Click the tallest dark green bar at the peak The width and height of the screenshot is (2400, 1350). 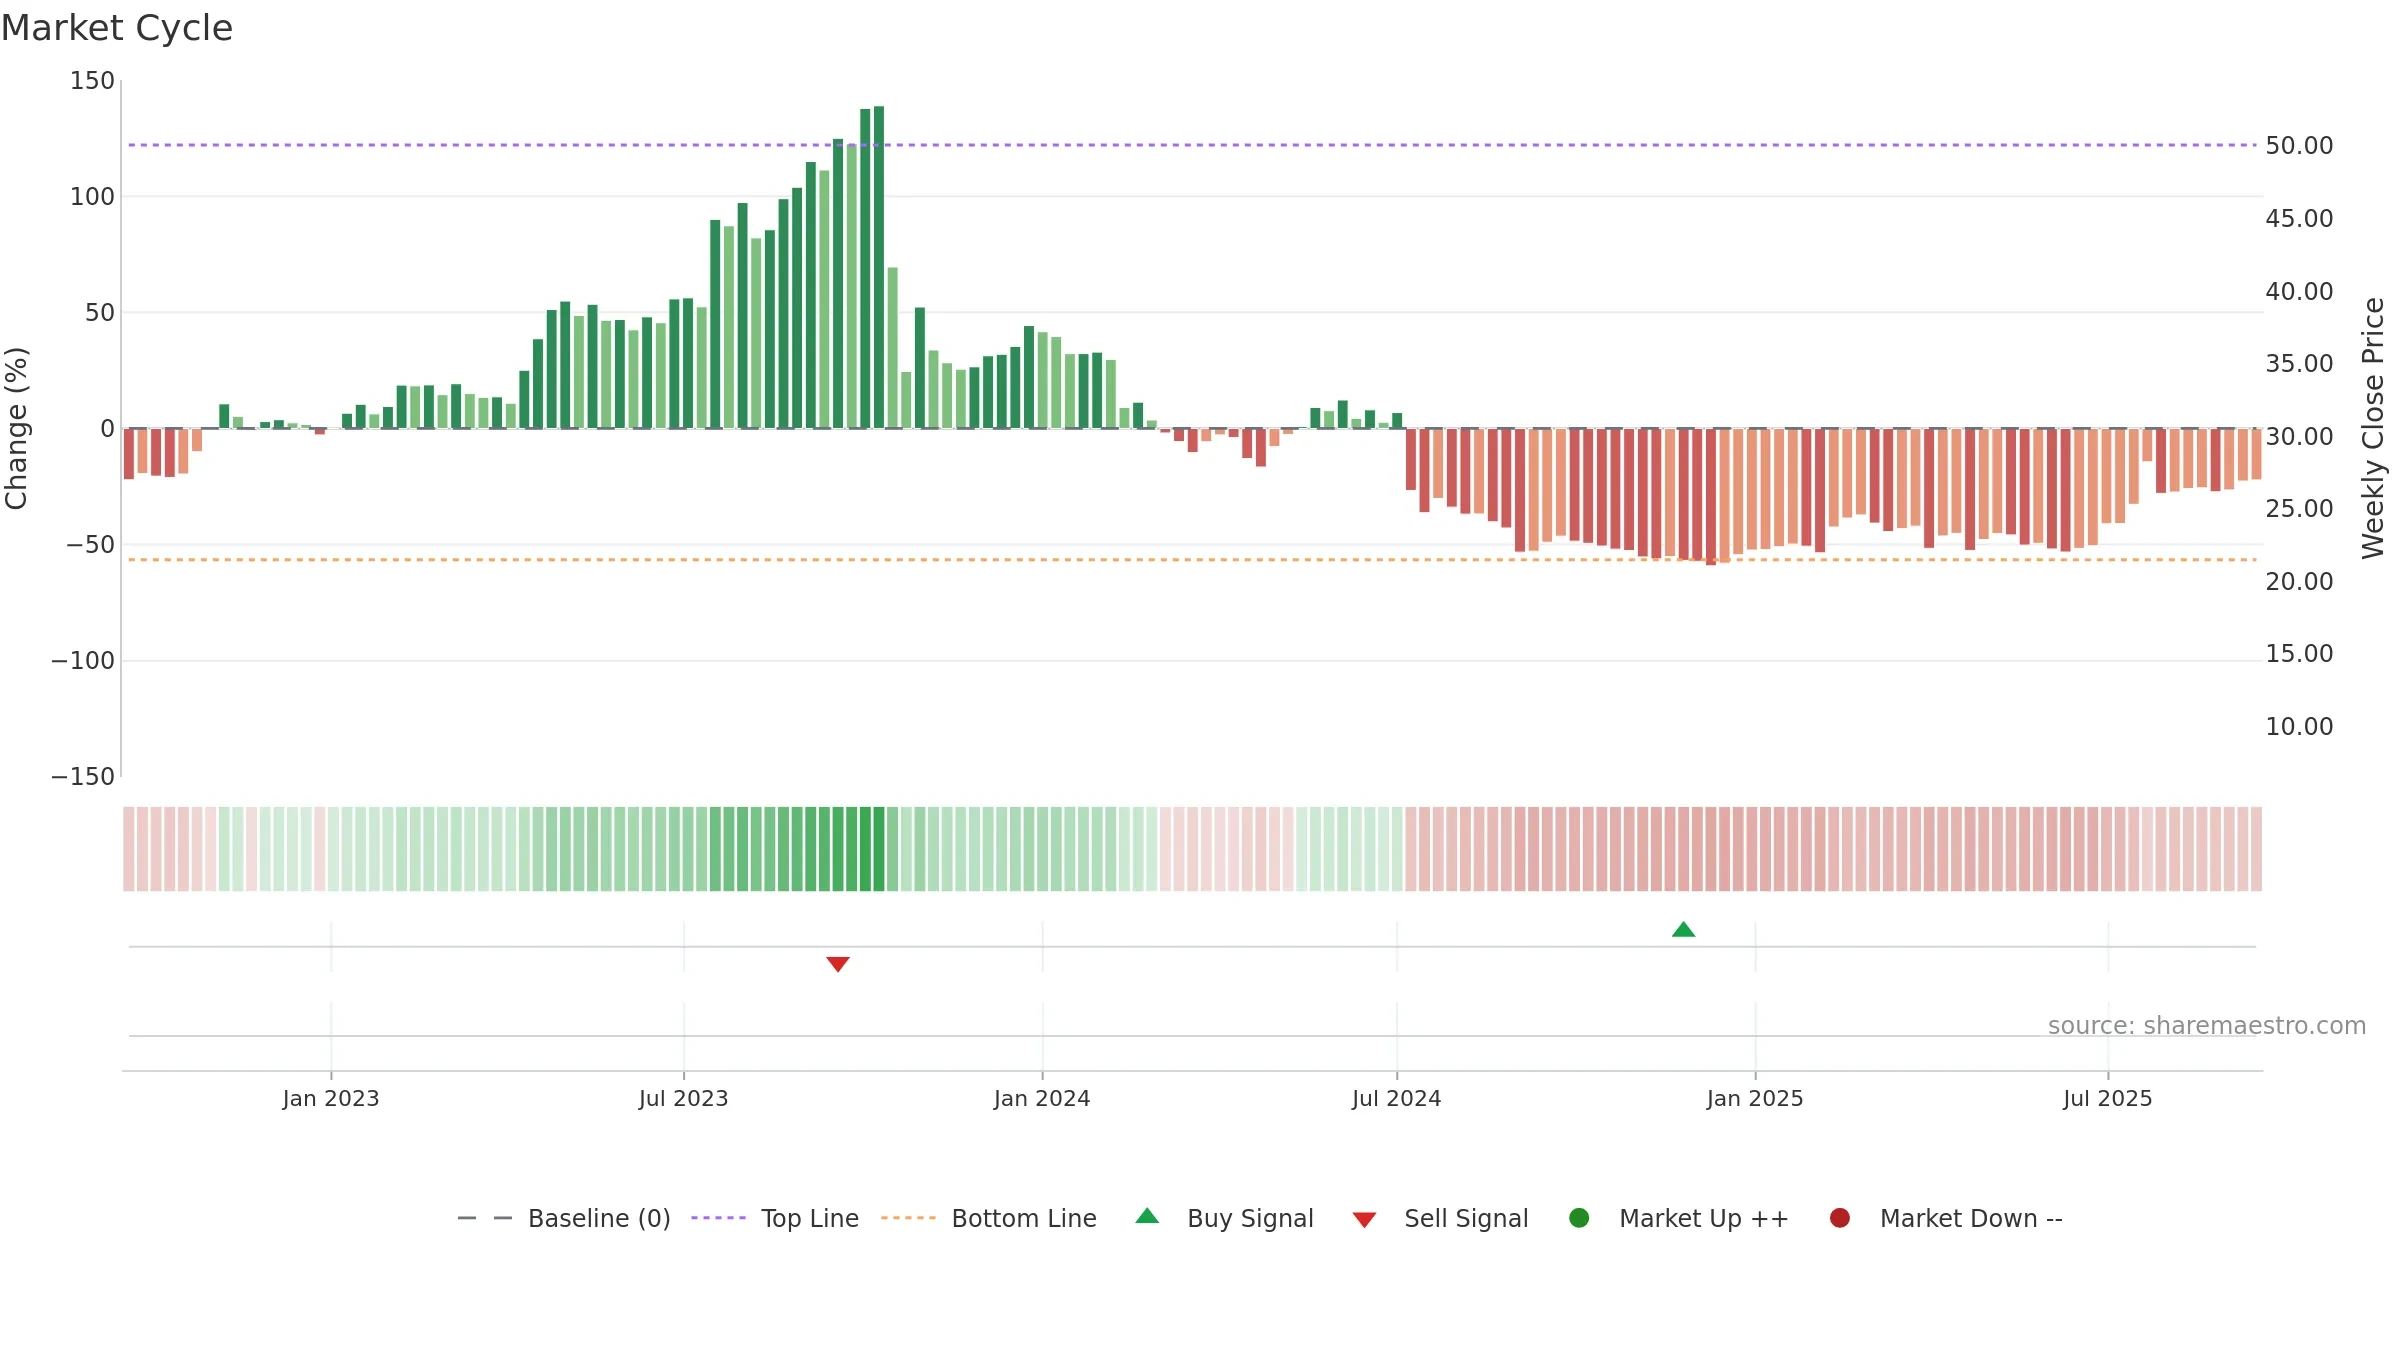pyautogui.click(x=879, y=267)
